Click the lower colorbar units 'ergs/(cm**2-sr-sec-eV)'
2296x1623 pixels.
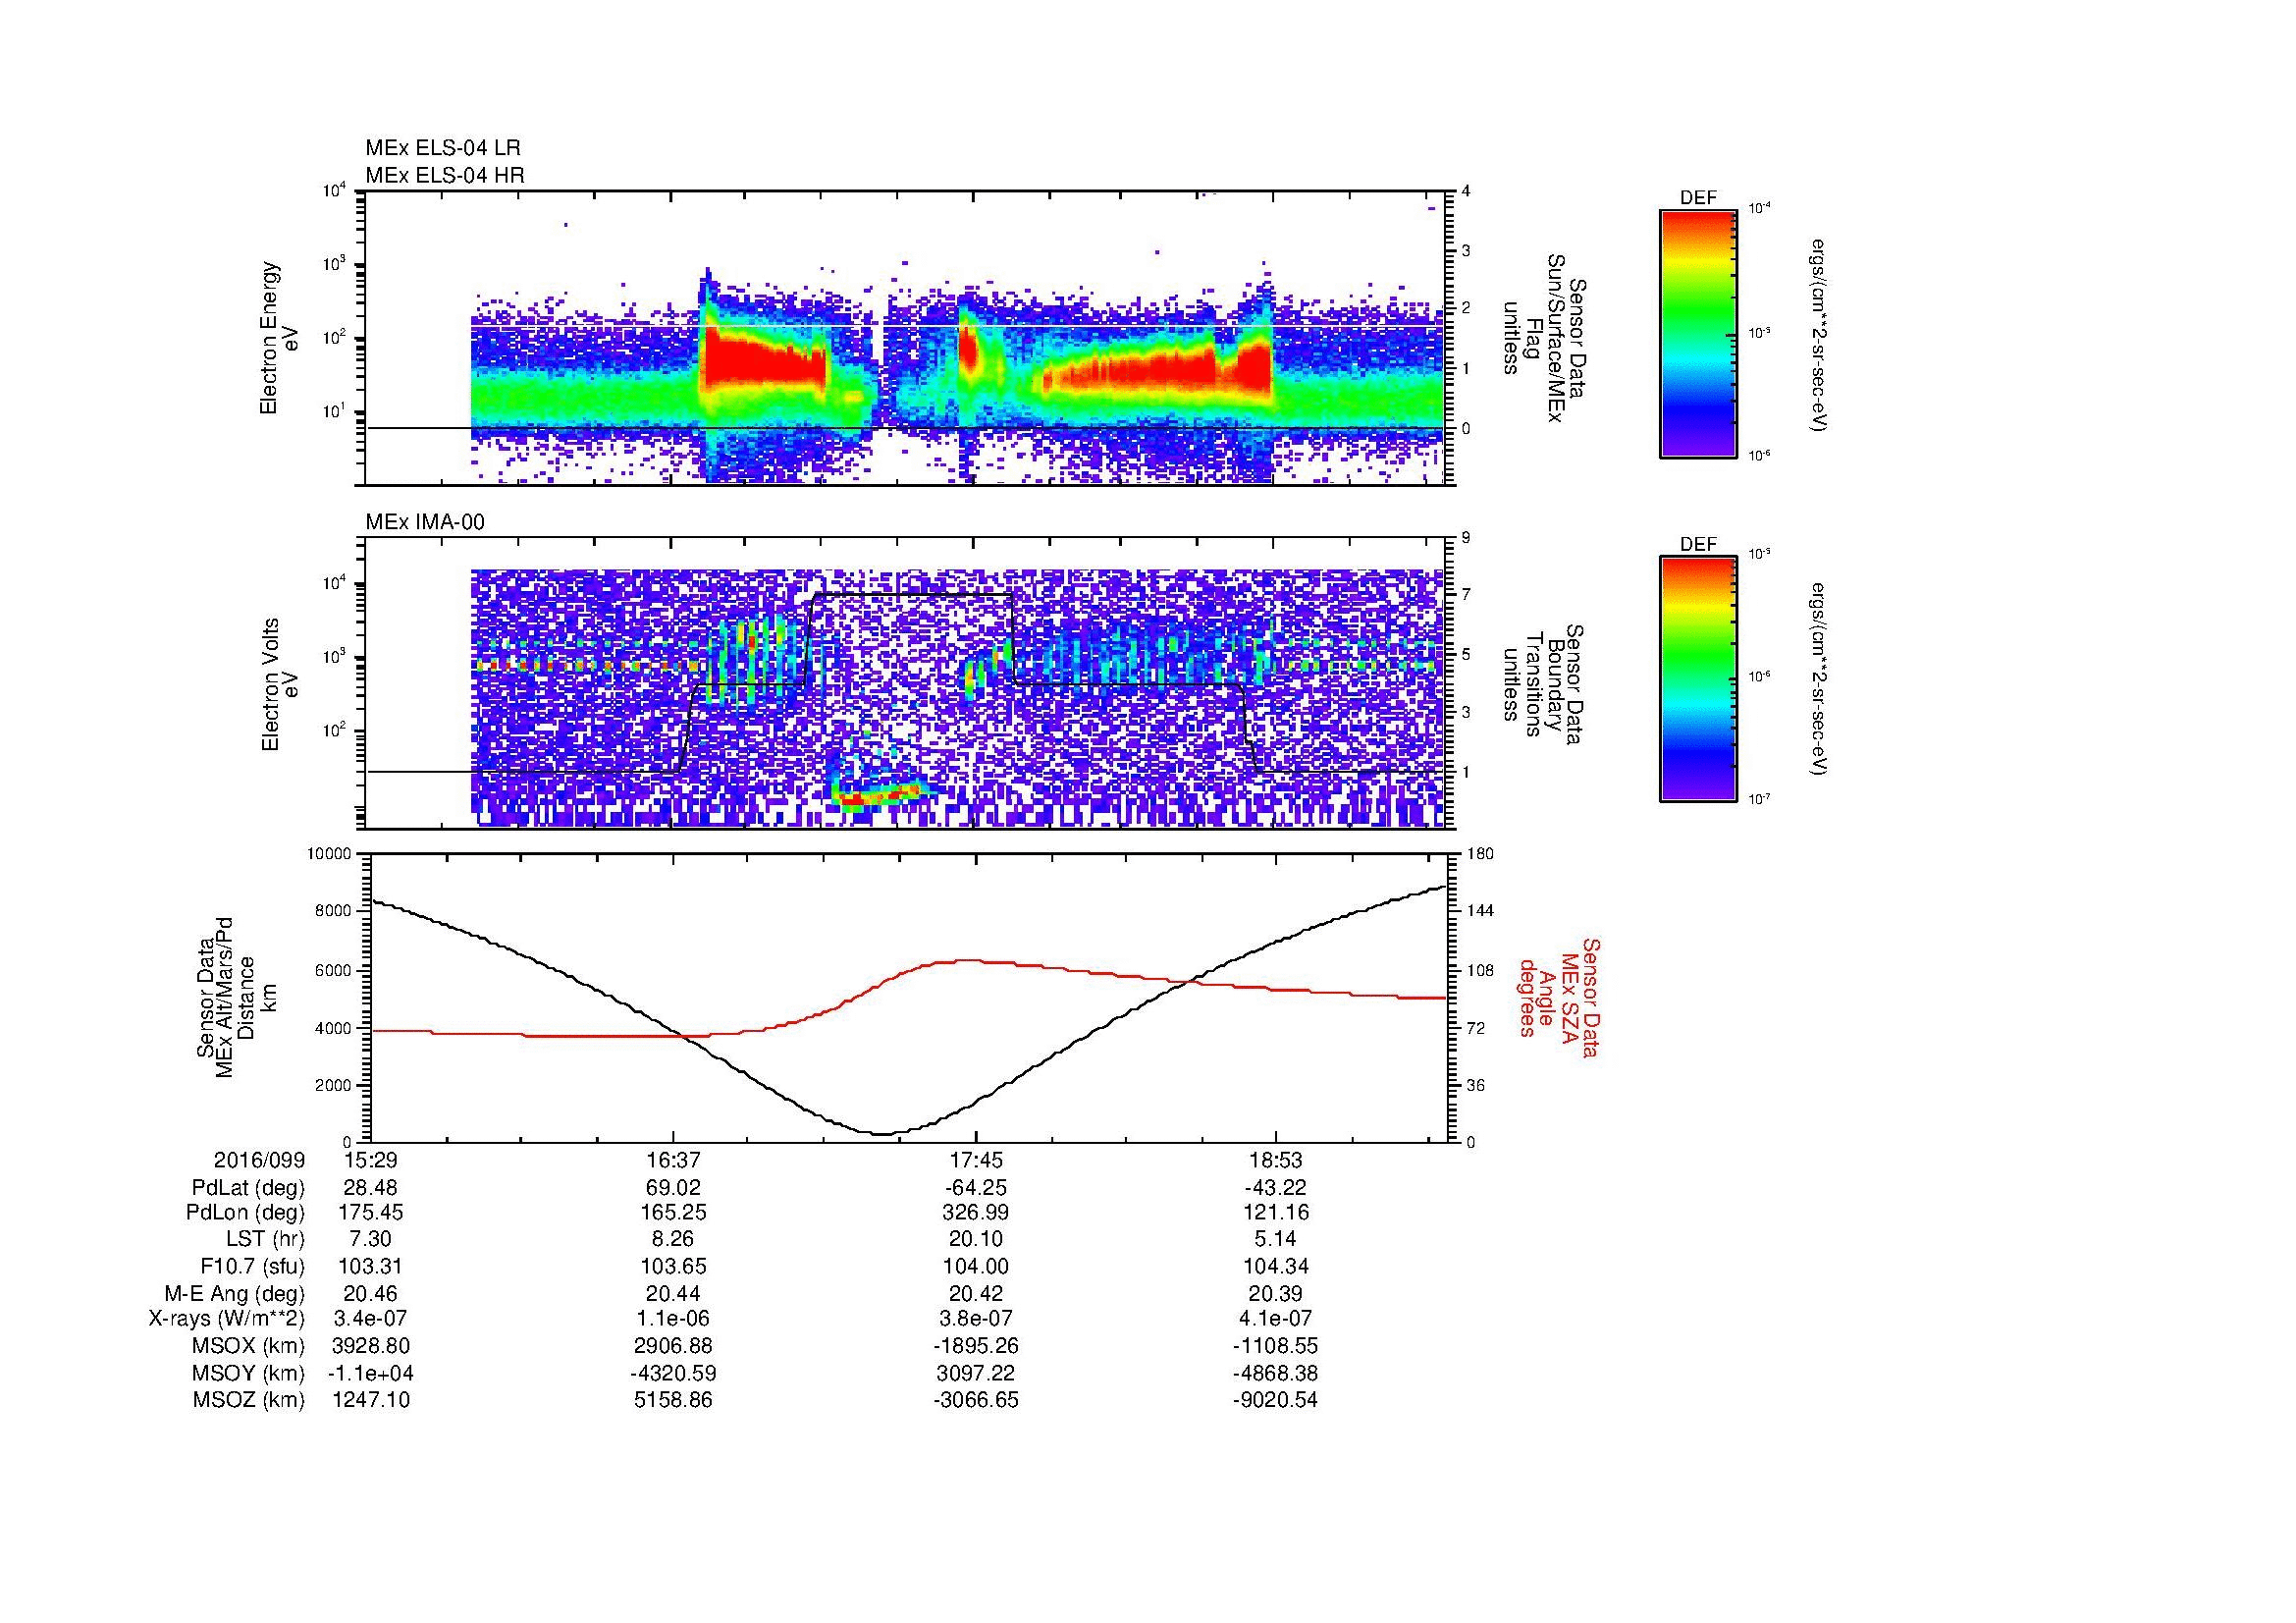pos(1820,679)
